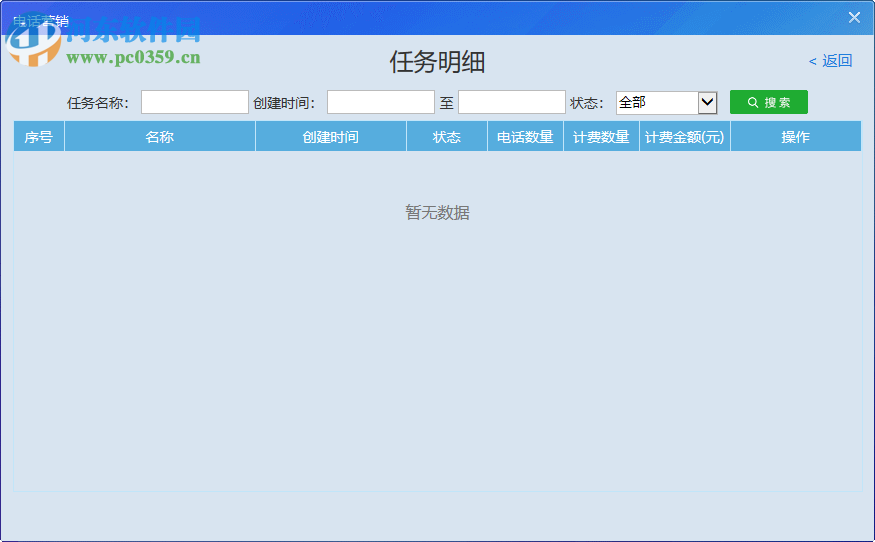The height and width of the screenshot is (542, 875).
Task: Click the 状态 column header
Action: click(447, 137)
